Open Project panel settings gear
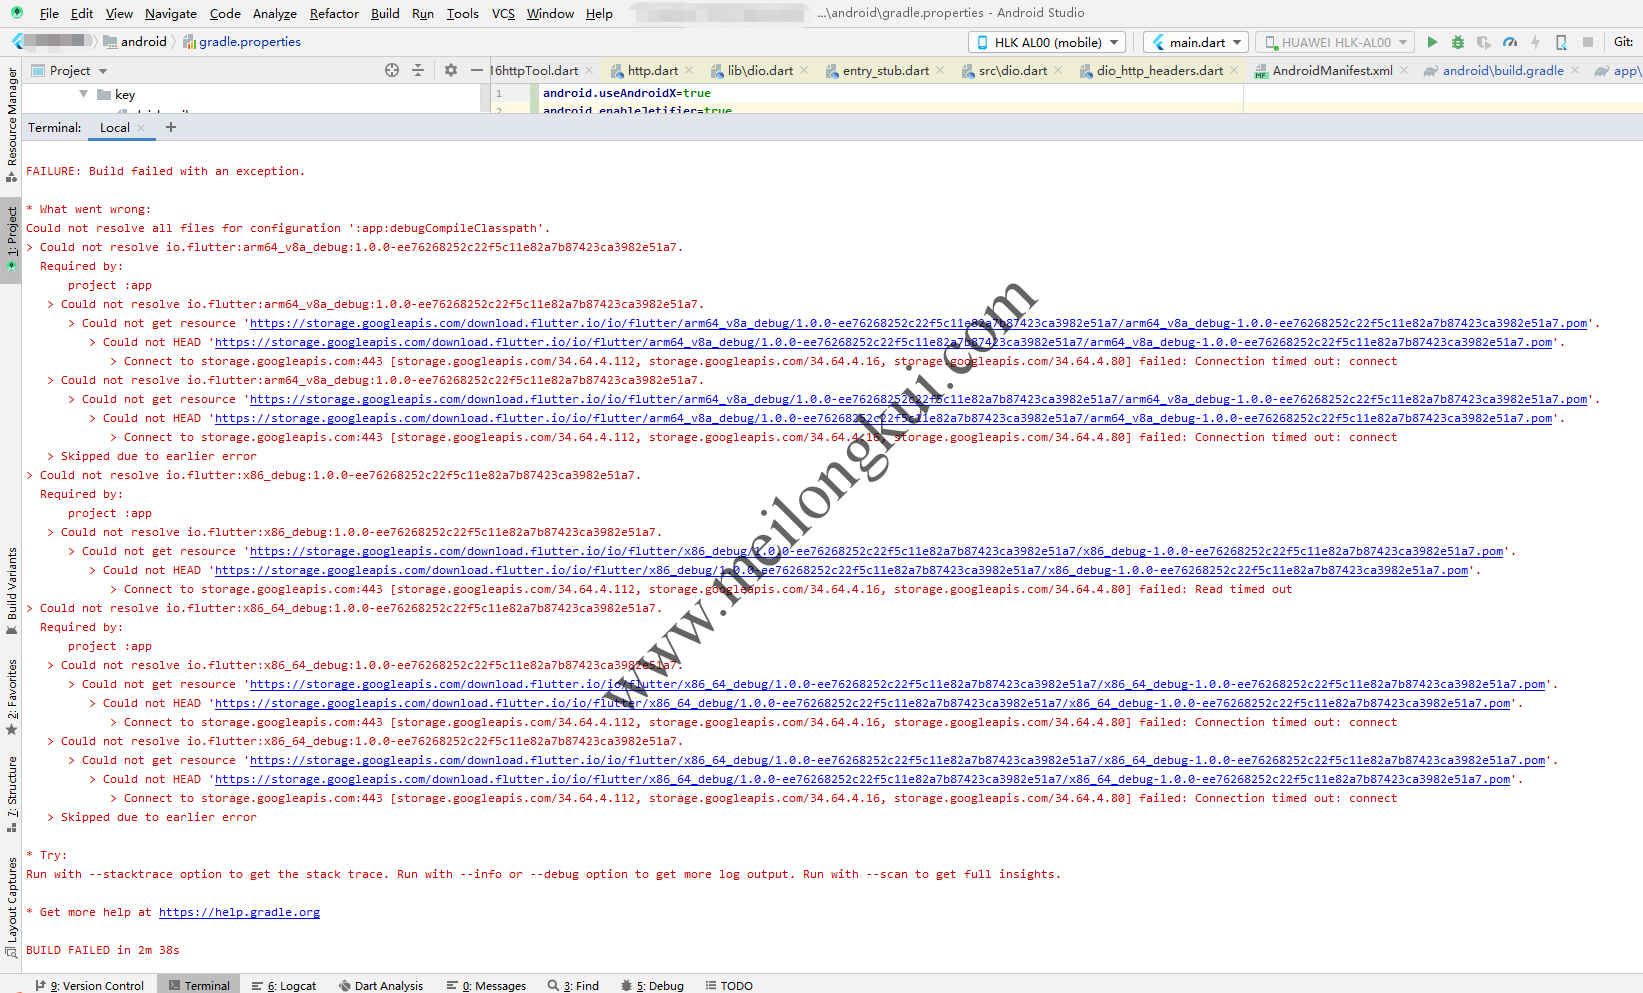 tap(451, 70)
